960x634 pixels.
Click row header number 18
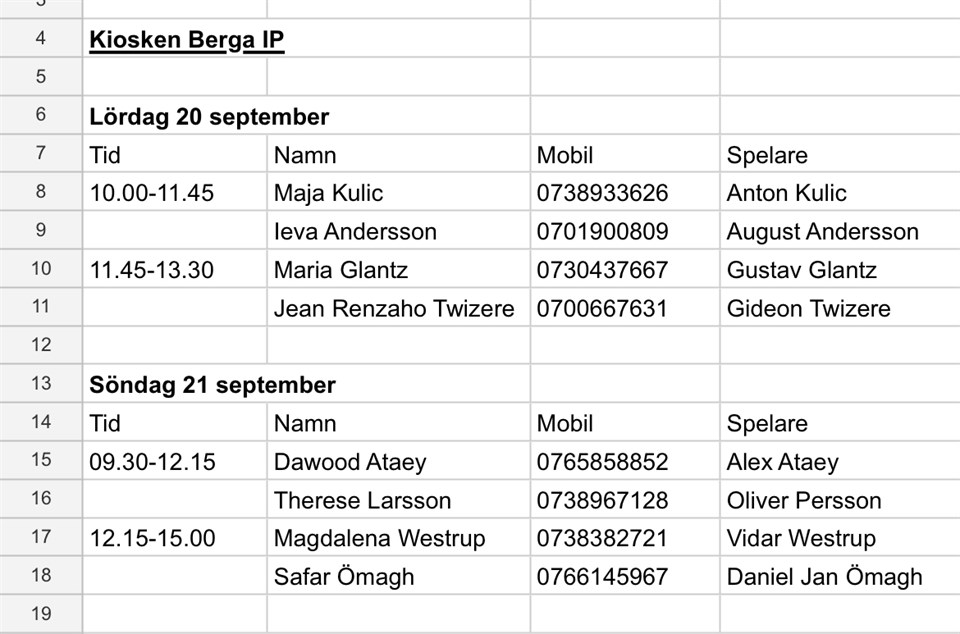click(x=41, y=575)
